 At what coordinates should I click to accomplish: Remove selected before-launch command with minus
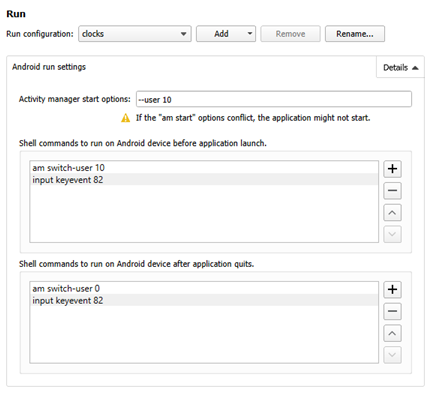(392, 191)
